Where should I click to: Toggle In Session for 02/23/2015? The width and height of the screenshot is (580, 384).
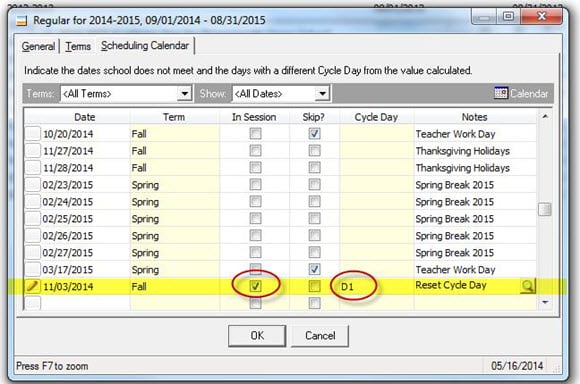(255, 185)
